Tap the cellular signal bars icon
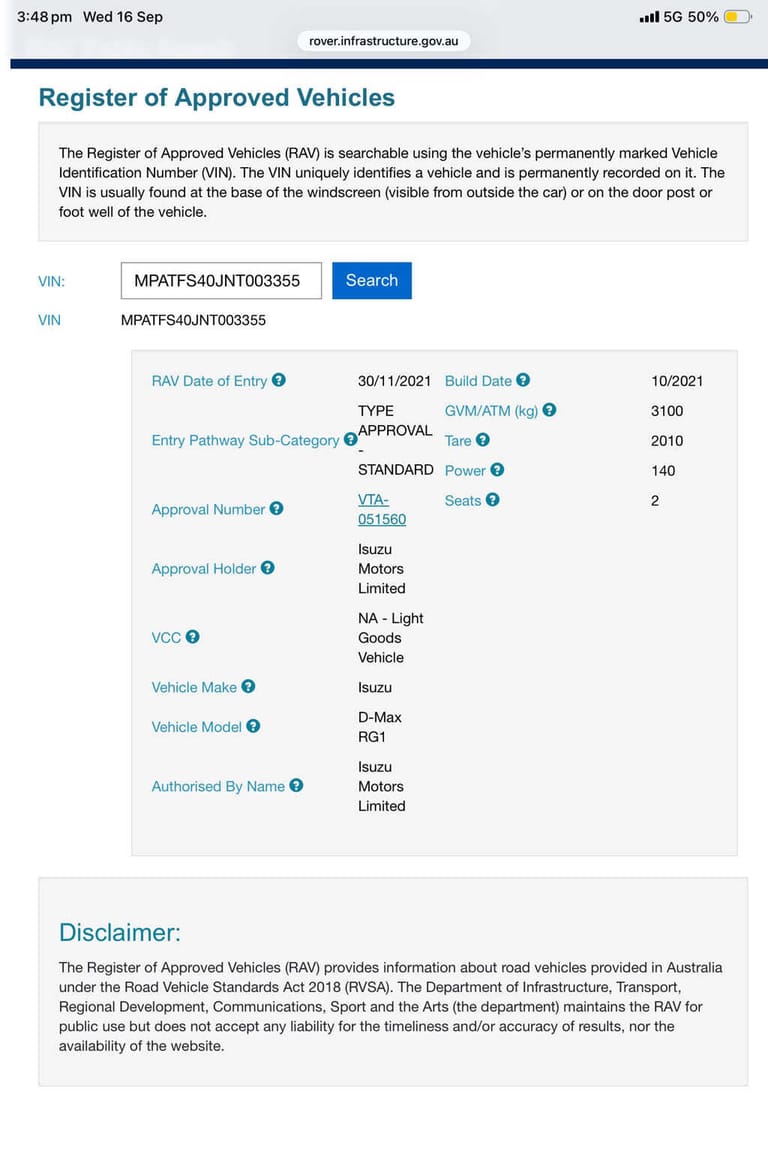Viewport: 768px width, 1169px height. [x=649, y=16]
